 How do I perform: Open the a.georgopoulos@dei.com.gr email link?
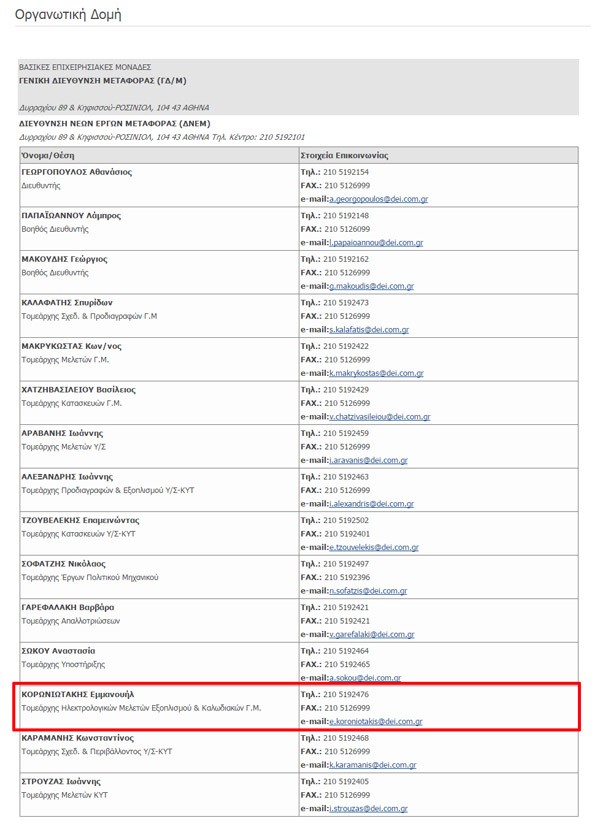click(379, 199)
